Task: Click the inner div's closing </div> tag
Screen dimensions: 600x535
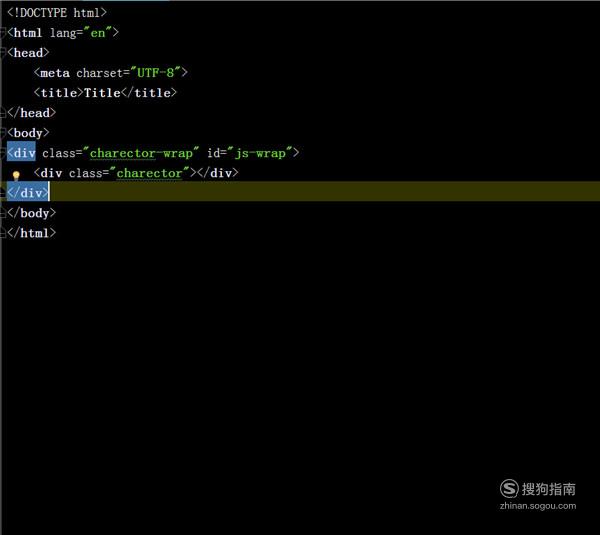Action: [x=217, y=173]
